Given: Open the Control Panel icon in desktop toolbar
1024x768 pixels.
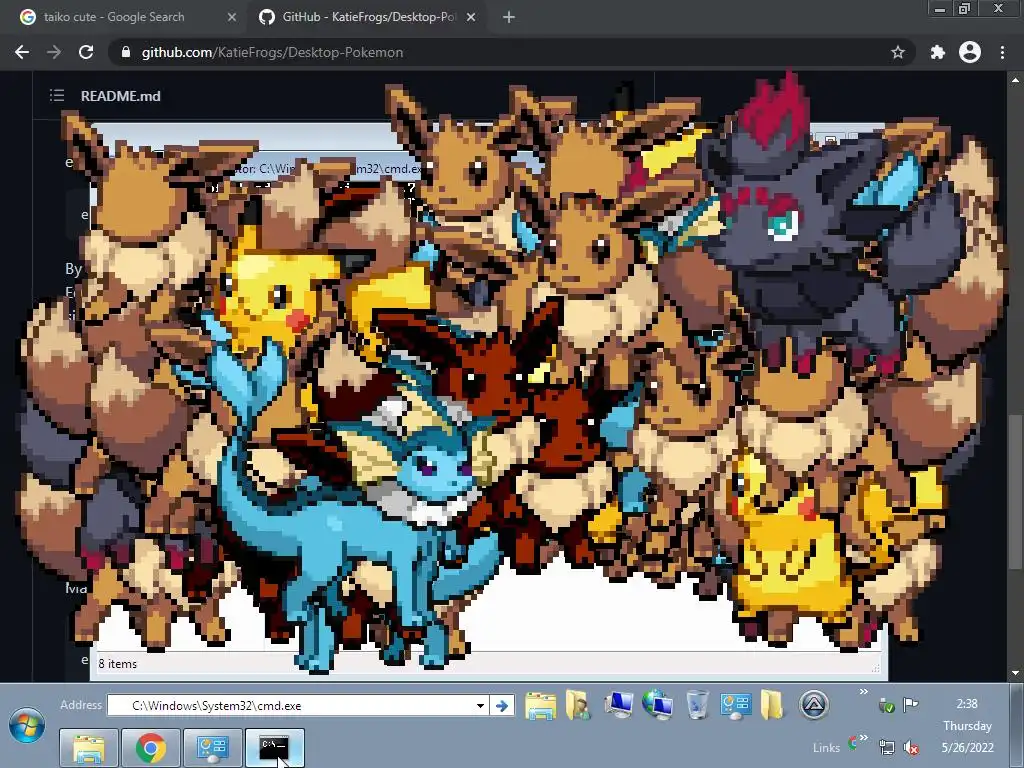Looking at the screenshot, I should coord(735,705).
